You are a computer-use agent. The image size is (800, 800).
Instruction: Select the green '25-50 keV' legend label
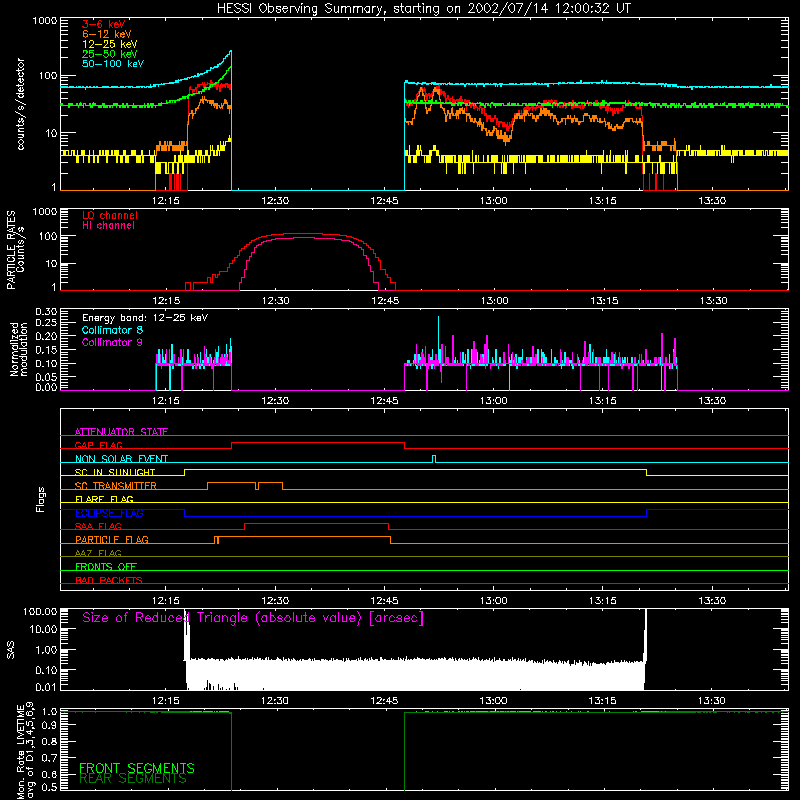click(109, 54)
